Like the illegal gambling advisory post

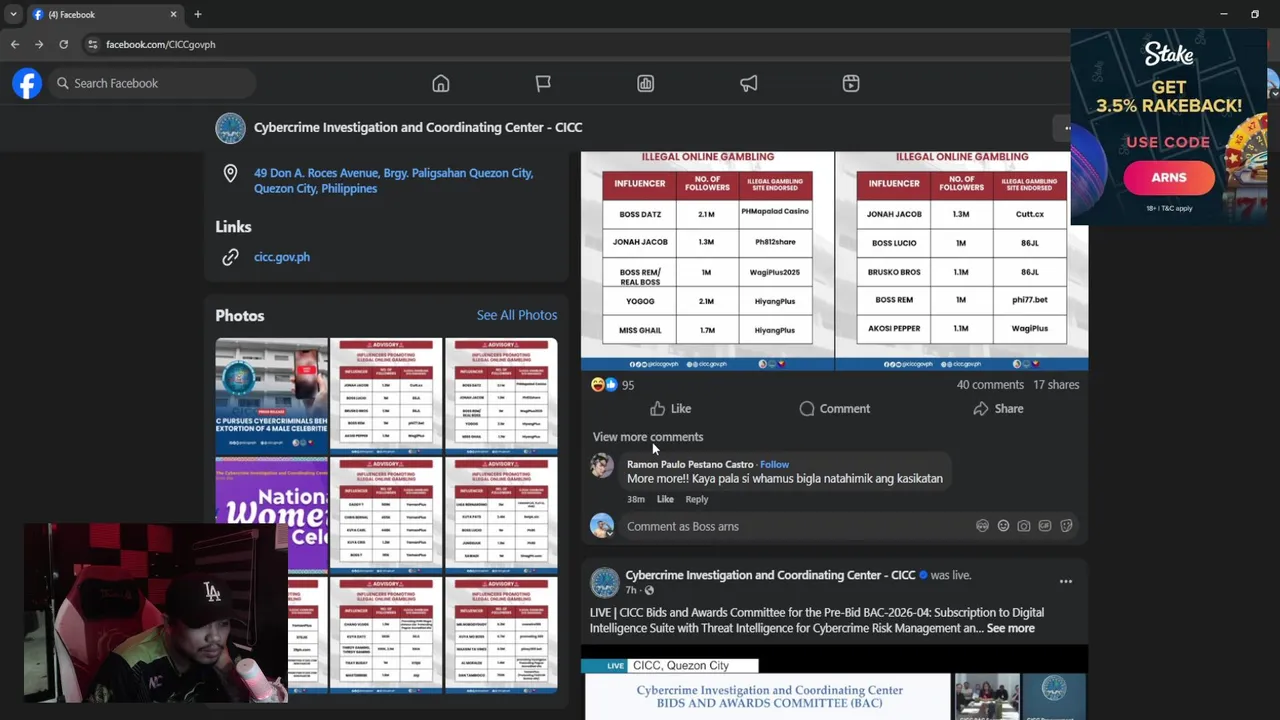[670, 408]
